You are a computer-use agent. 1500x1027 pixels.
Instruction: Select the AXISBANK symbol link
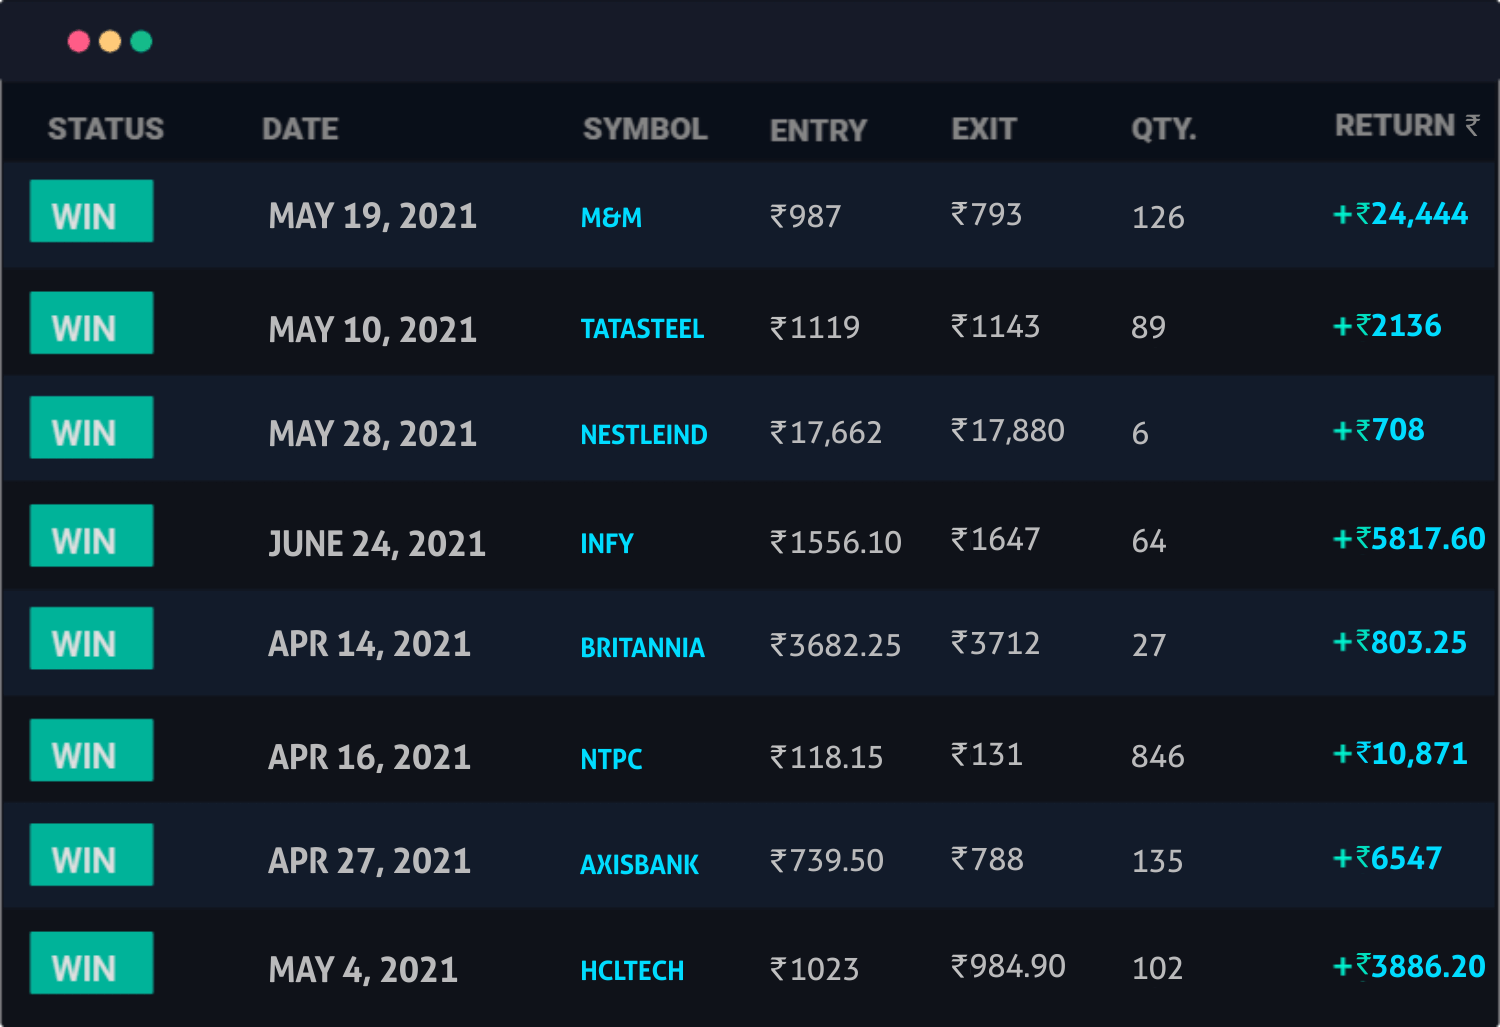pyautogui.click(x=640, y=864)
